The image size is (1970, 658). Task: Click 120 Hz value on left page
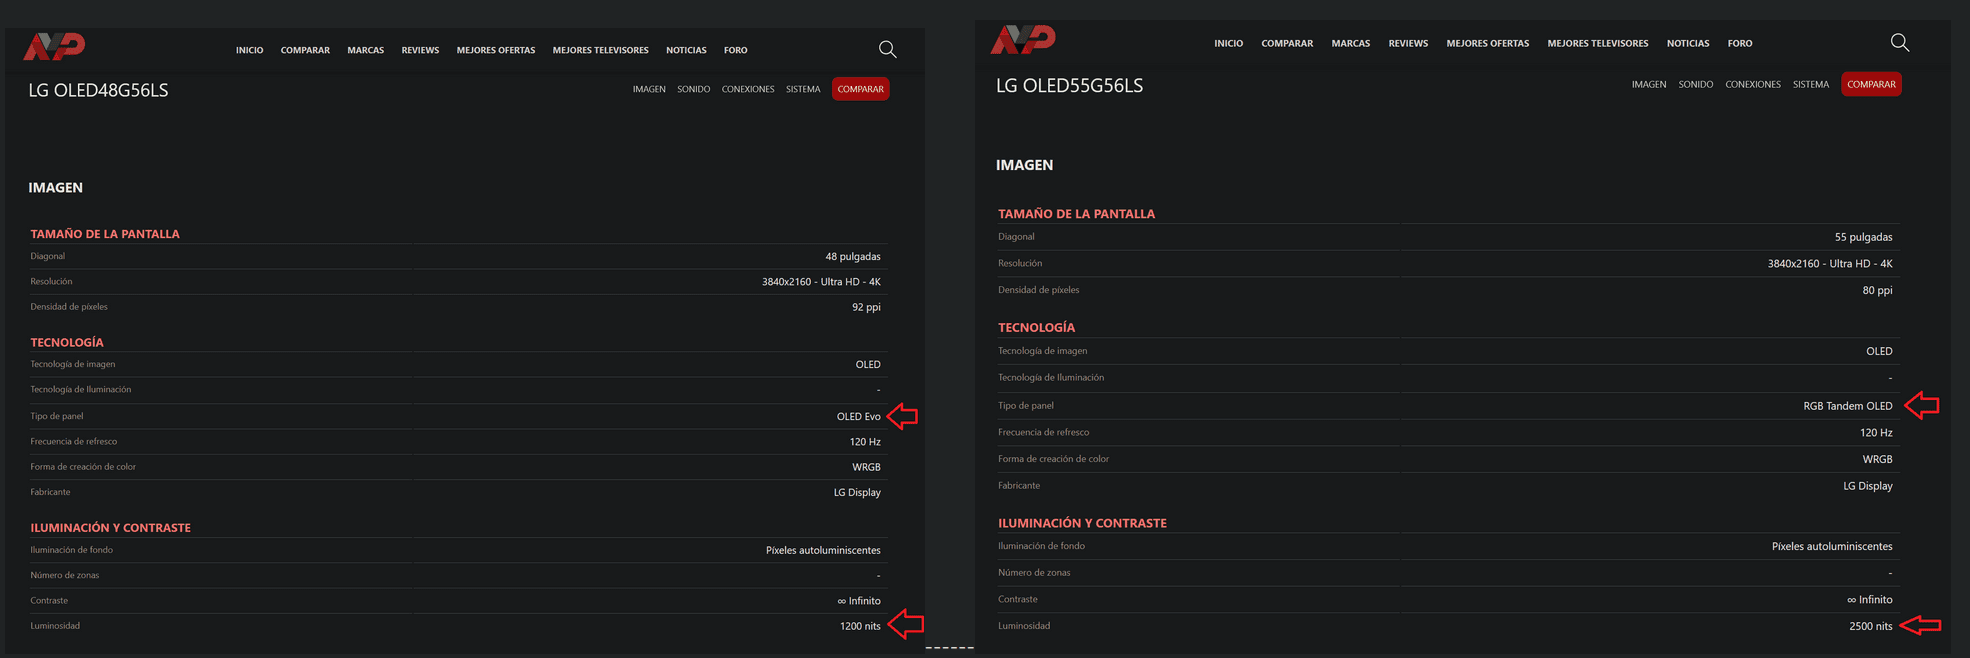click(865, 441)
